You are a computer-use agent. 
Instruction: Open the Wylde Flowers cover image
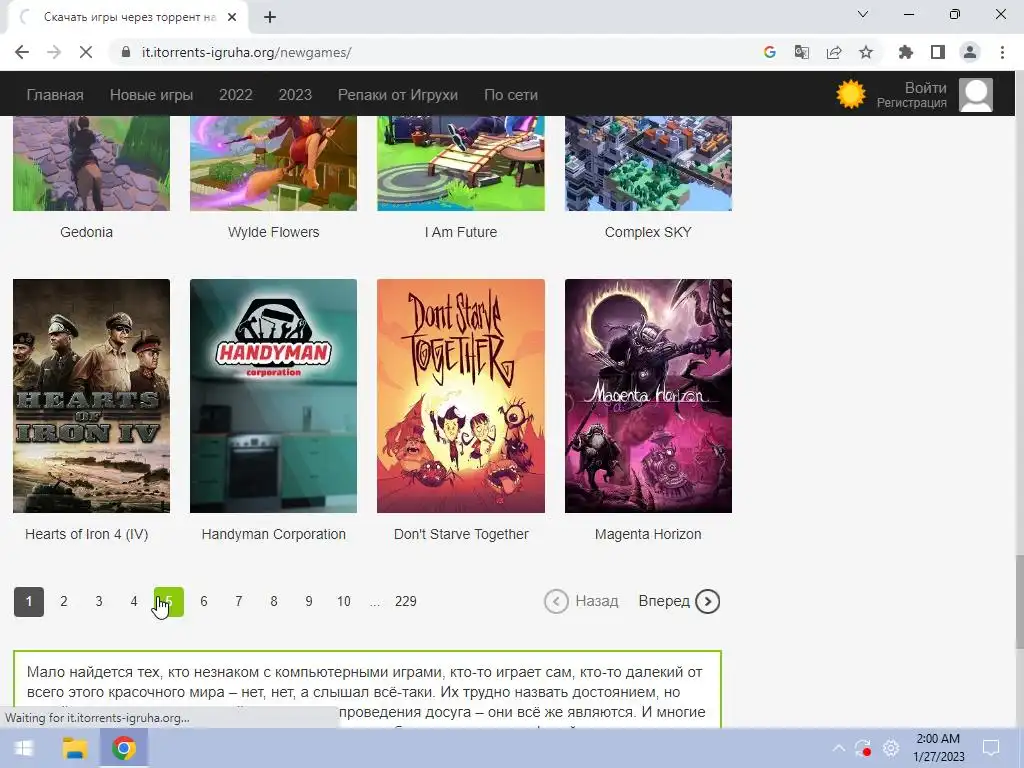click(274, 163)
